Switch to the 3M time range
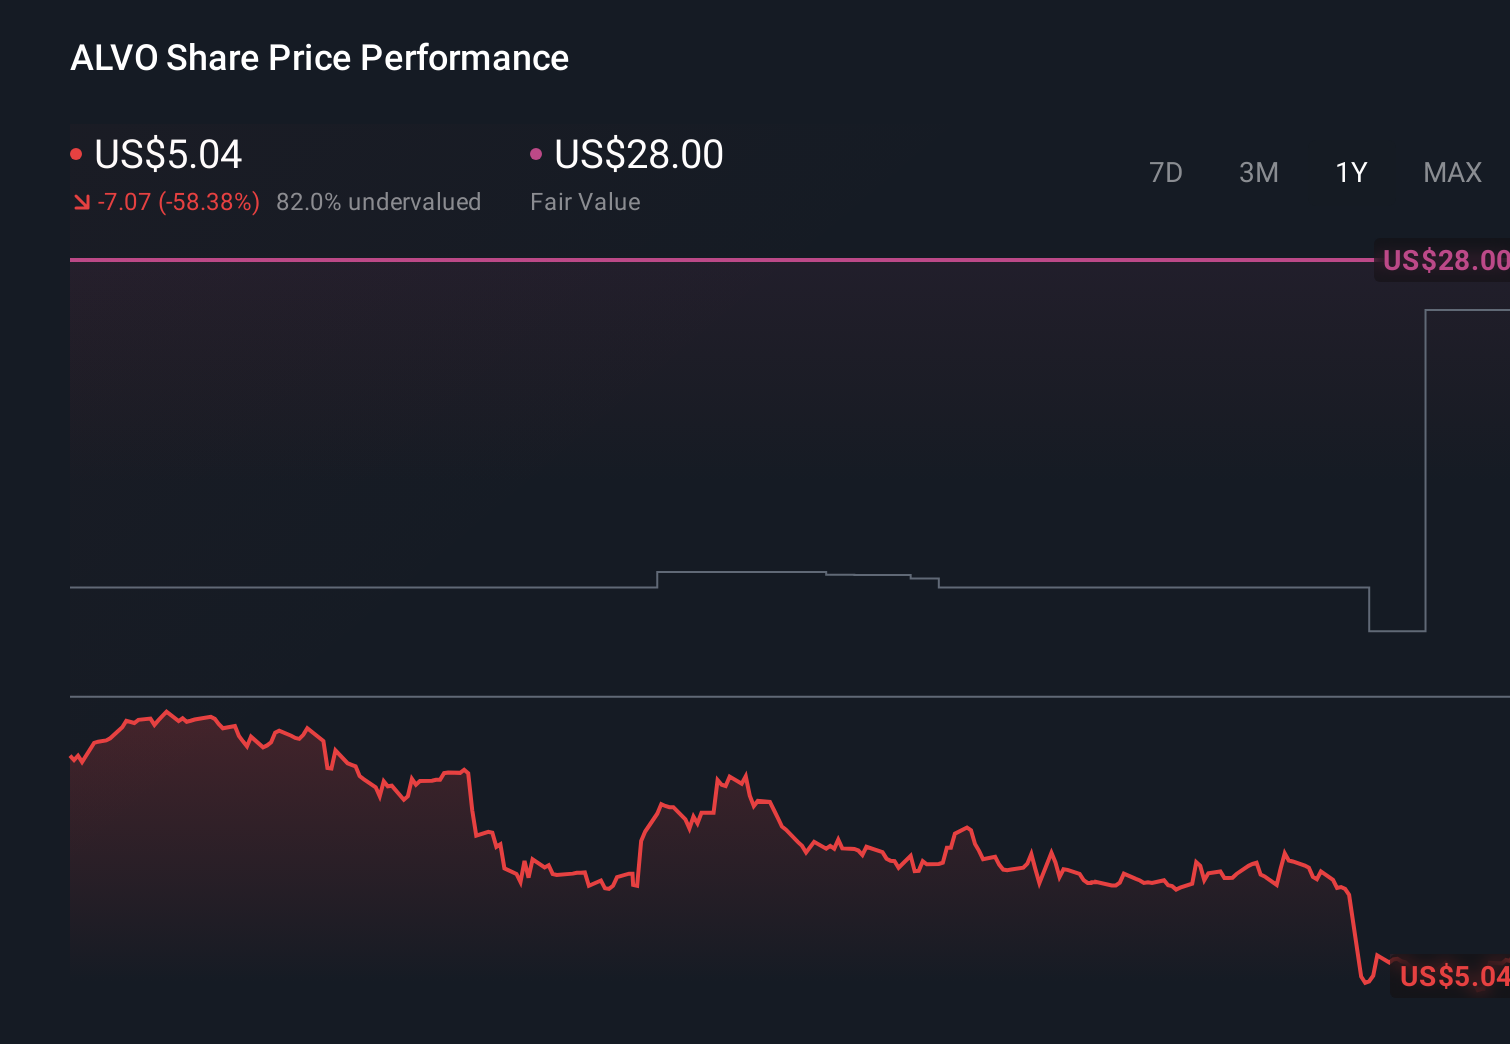Viewport: 1510px width, 1044px height. click(1259, 172)
